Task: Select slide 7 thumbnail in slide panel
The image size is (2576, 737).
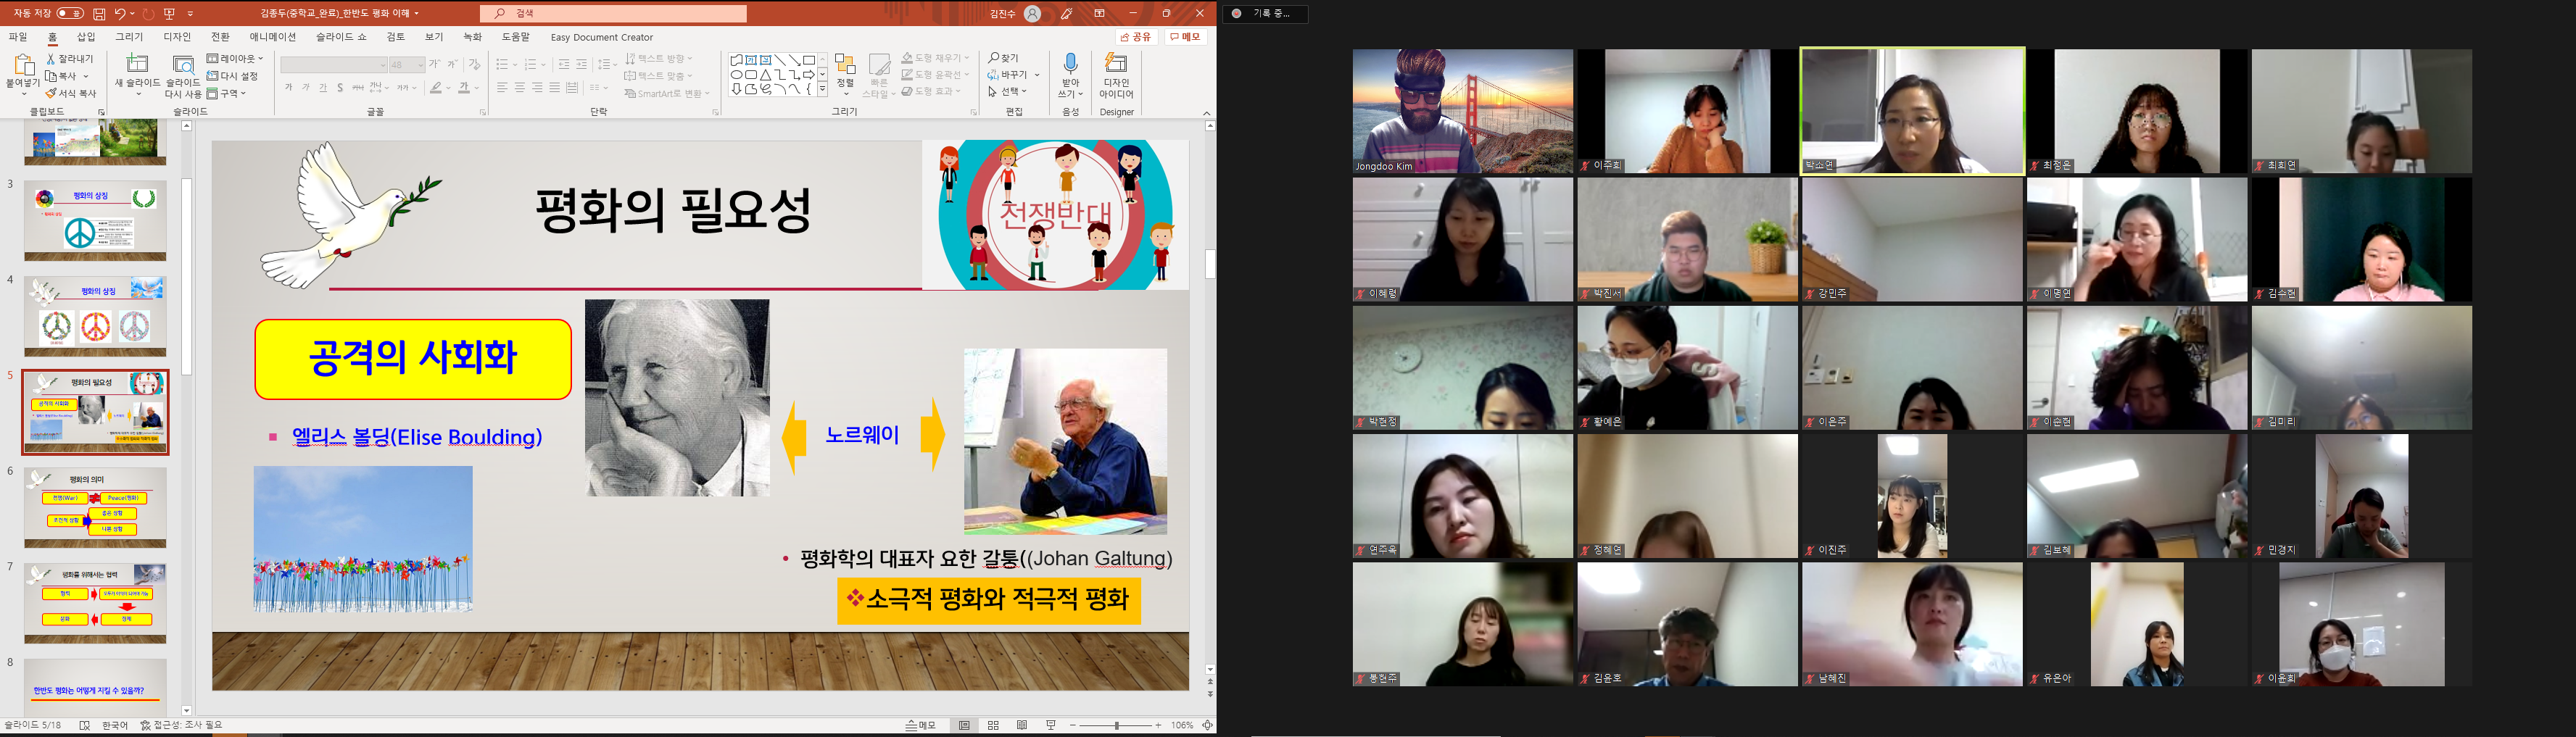Action: point(95,604)
